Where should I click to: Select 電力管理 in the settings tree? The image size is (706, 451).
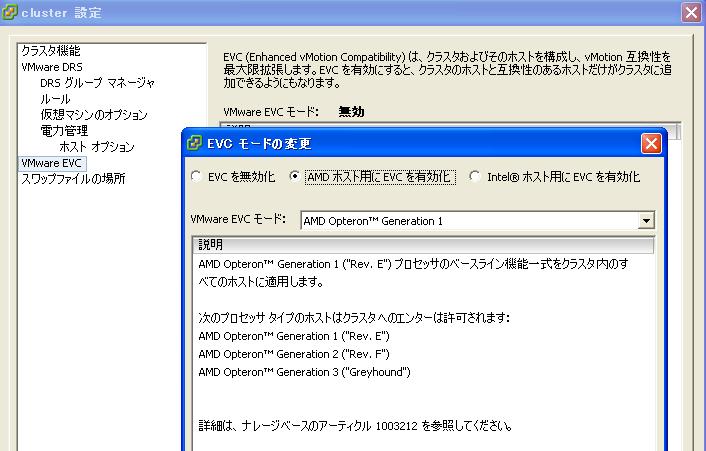[64, 131]
